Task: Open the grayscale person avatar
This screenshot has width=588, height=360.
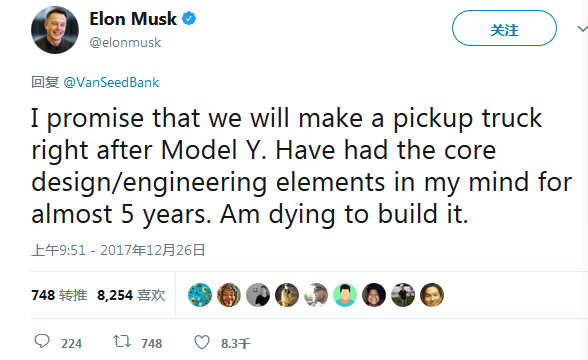Action: (258, 295)
